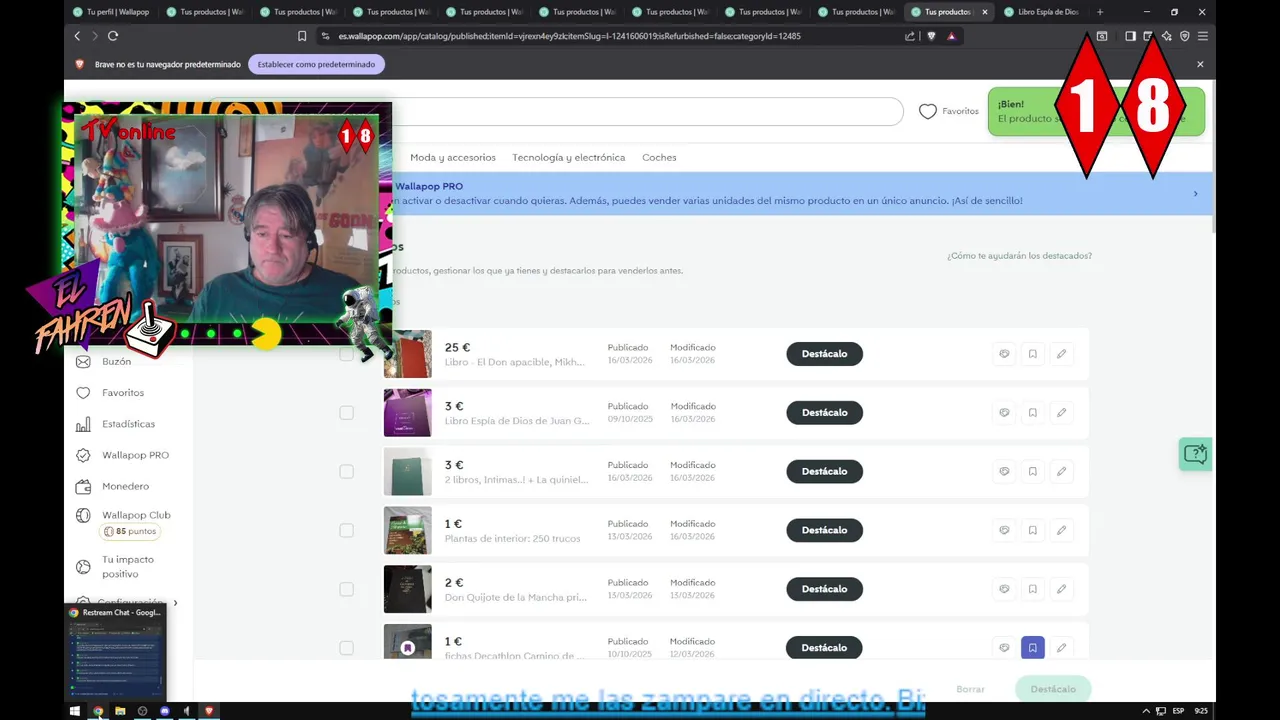This screenshot has width=1280, height=720.
Task: Open the Tecnología y electrónica category
Action: (568, 157)
